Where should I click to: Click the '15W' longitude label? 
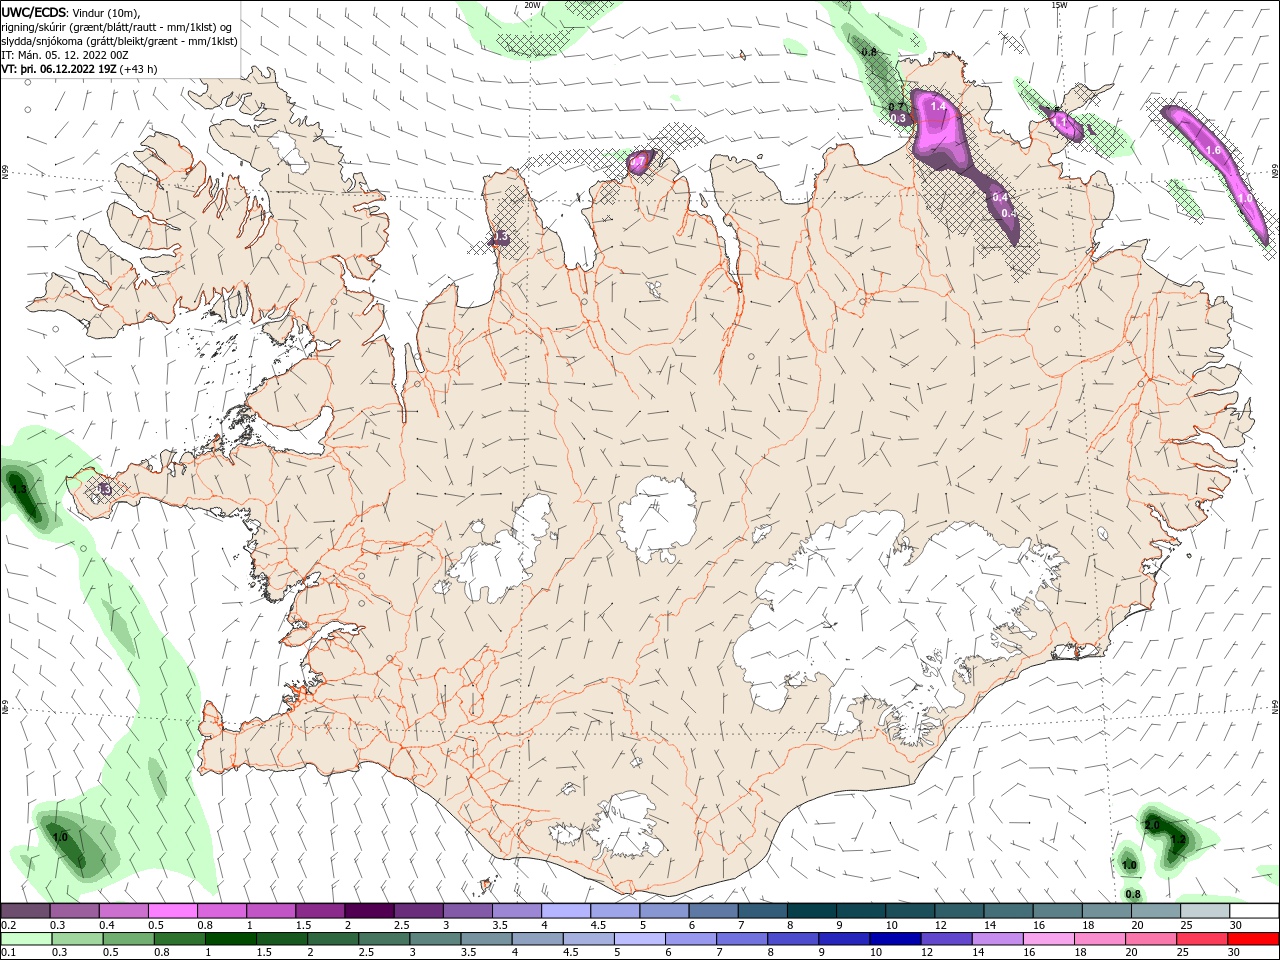1058,5
